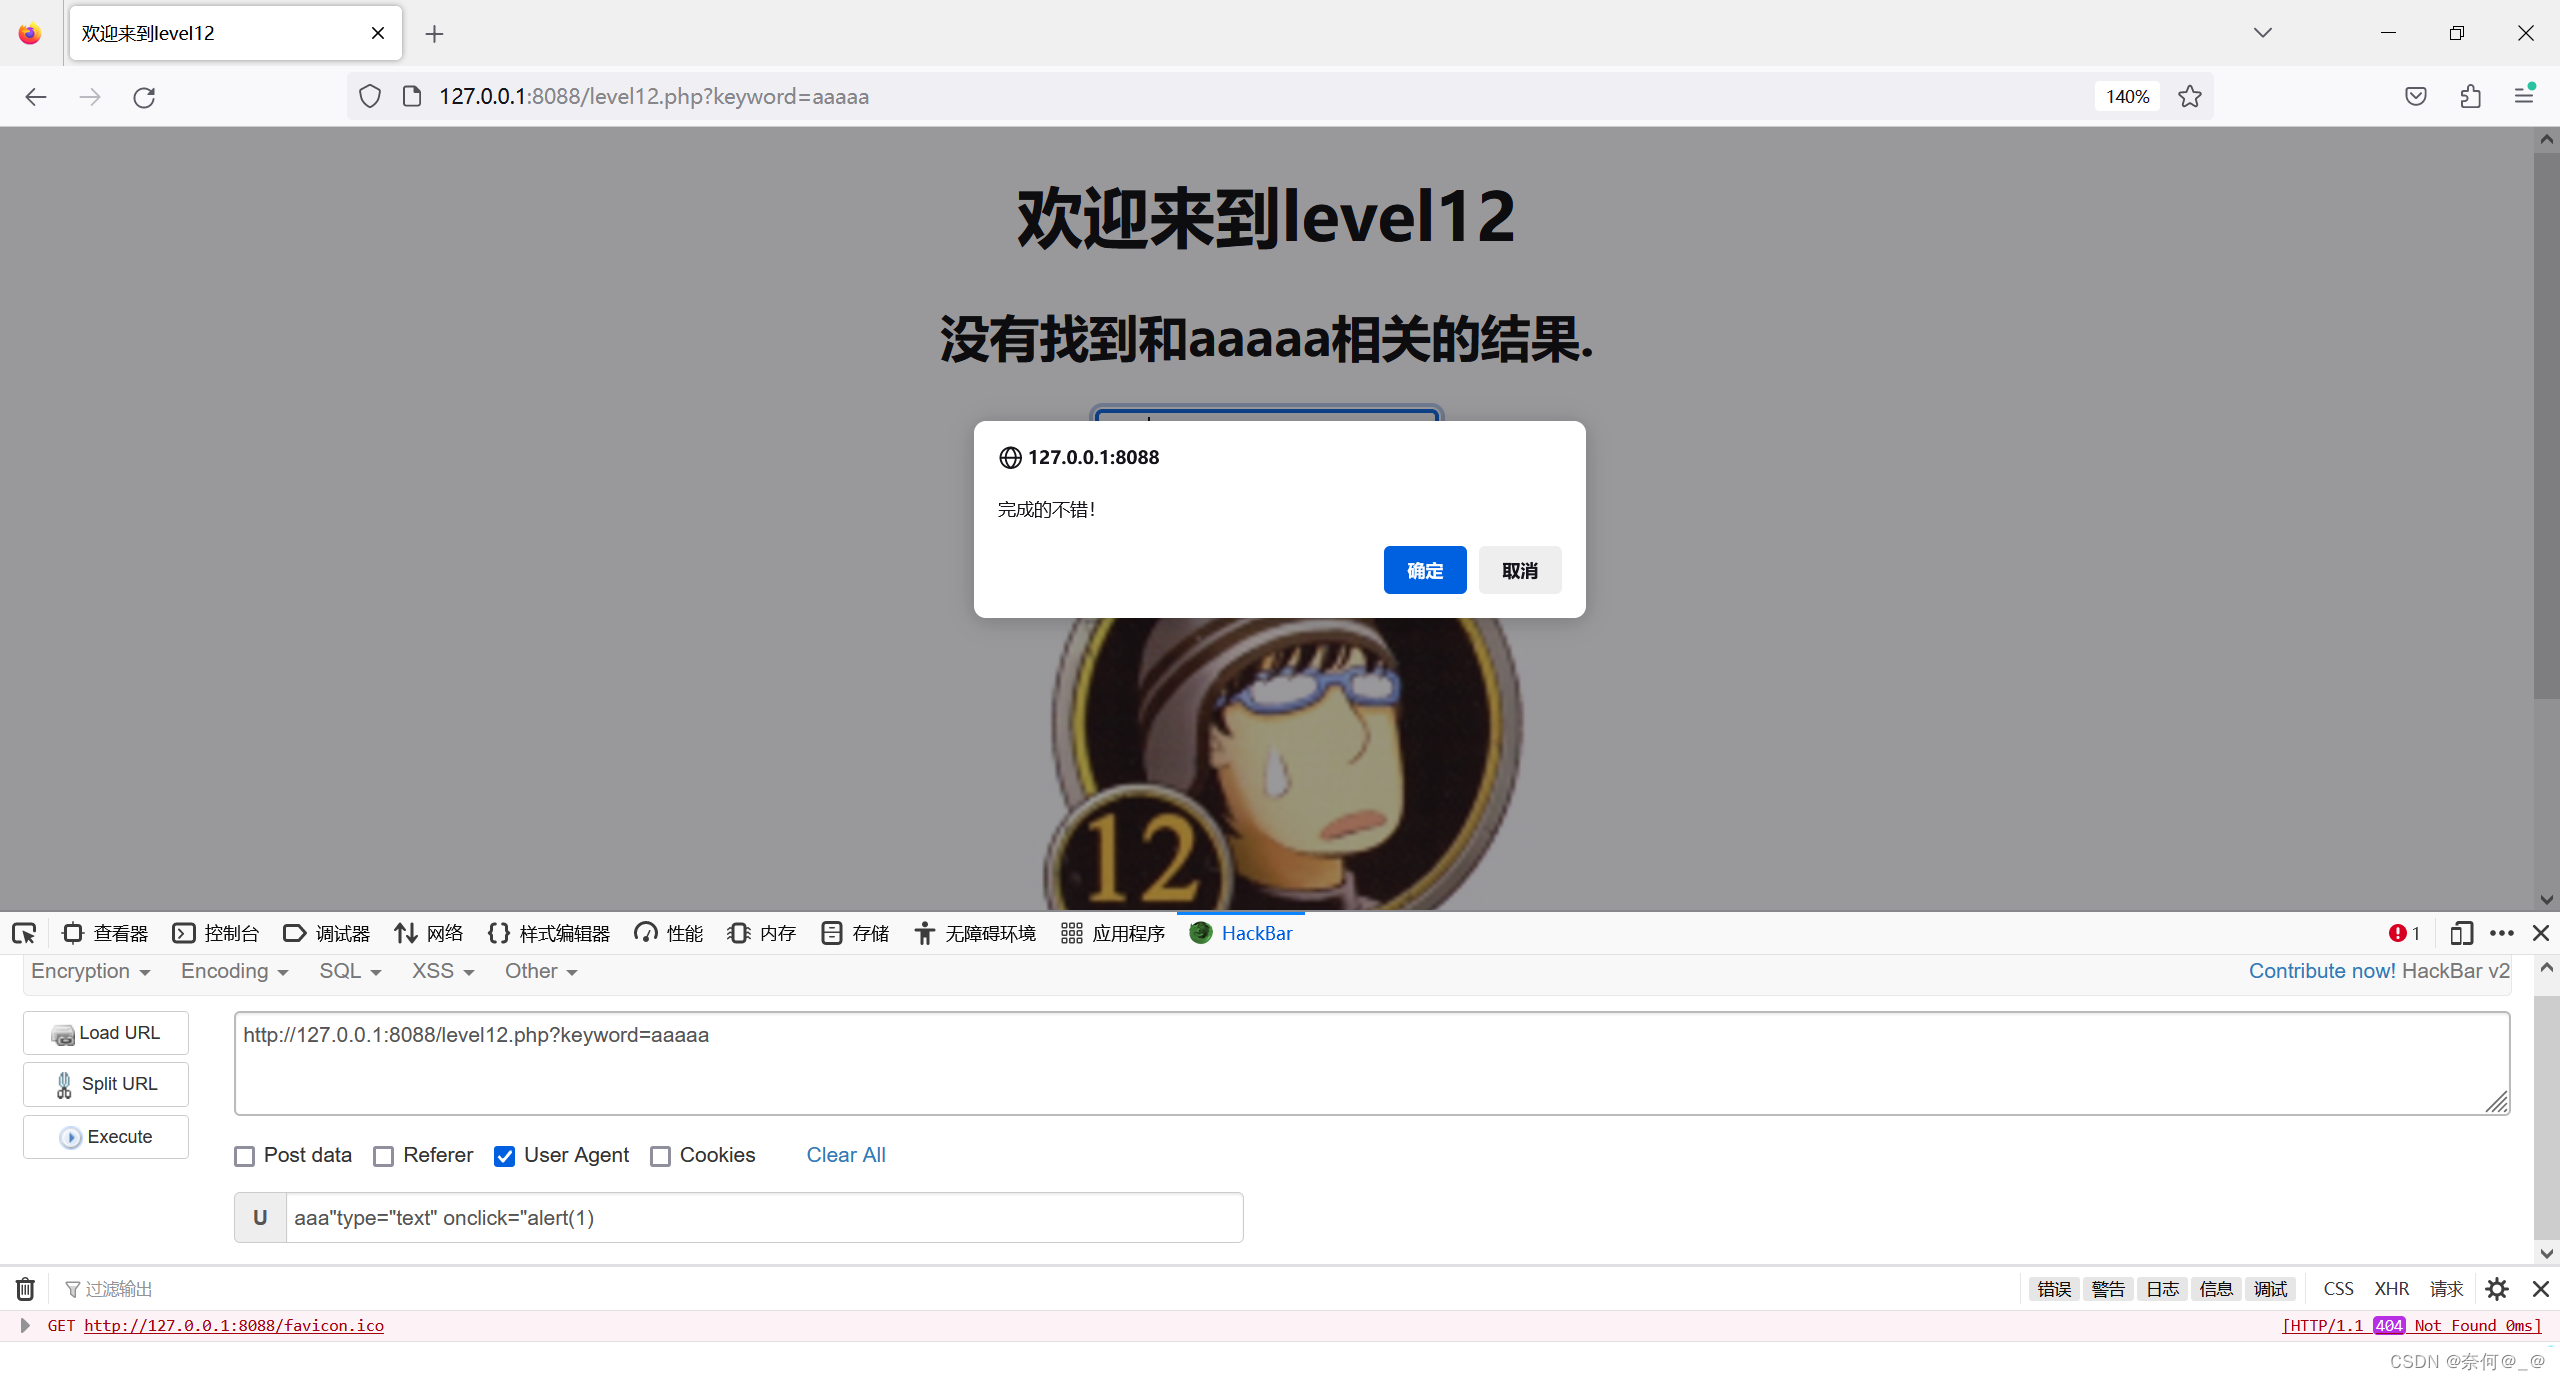
Task: Click the Load URL icon
Action: tap(63, 1033)
